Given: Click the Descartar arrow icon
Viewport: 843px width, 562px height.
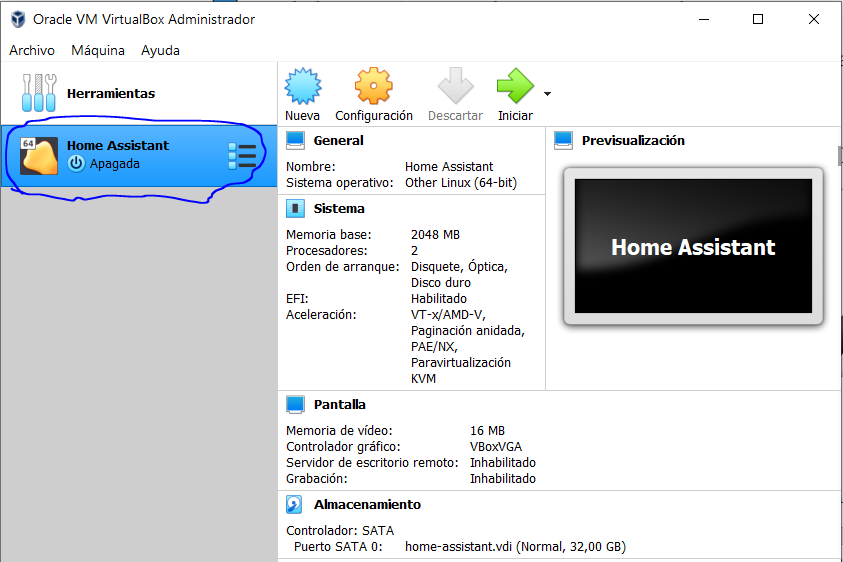Looking at the screenshot, I should coord(455,88).
